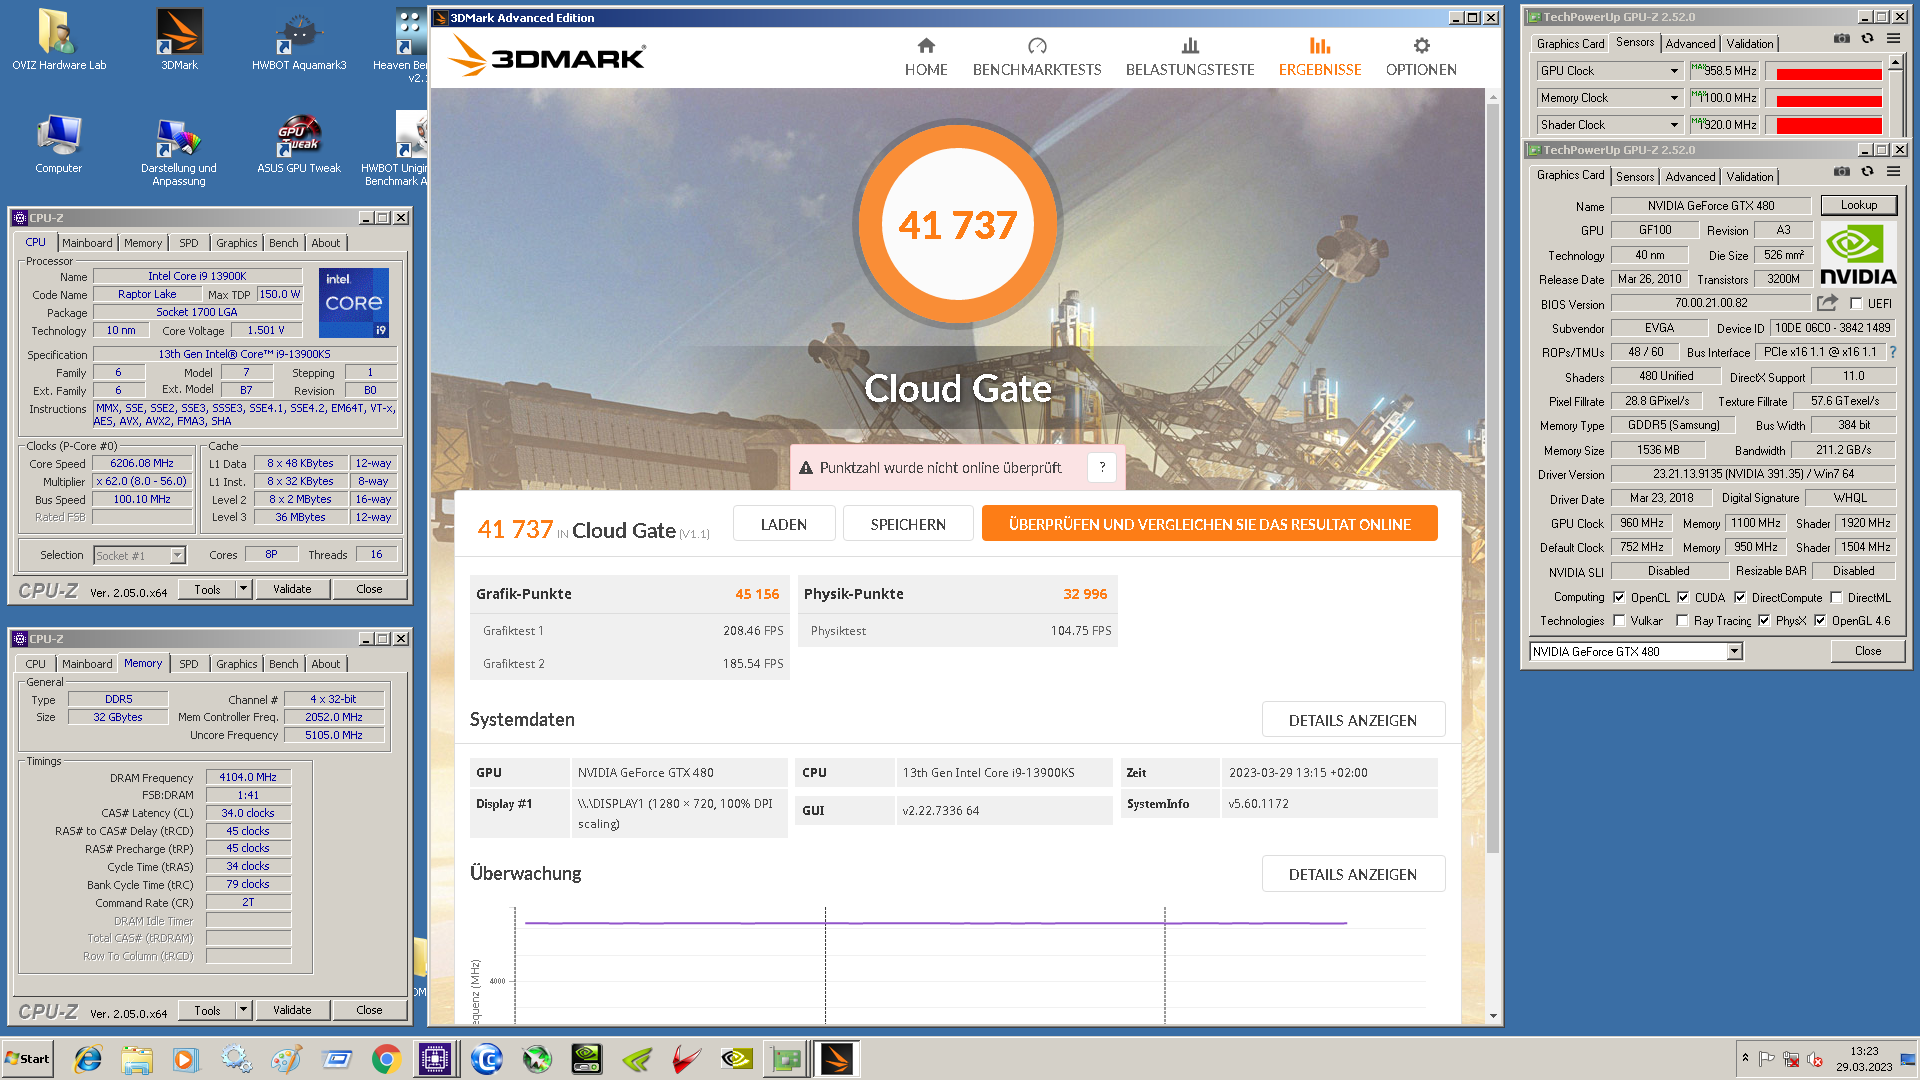Screen dimensions: 1920x1080
Task: Click the Bus Interface question mark
Action: [x=1892, y=352]
